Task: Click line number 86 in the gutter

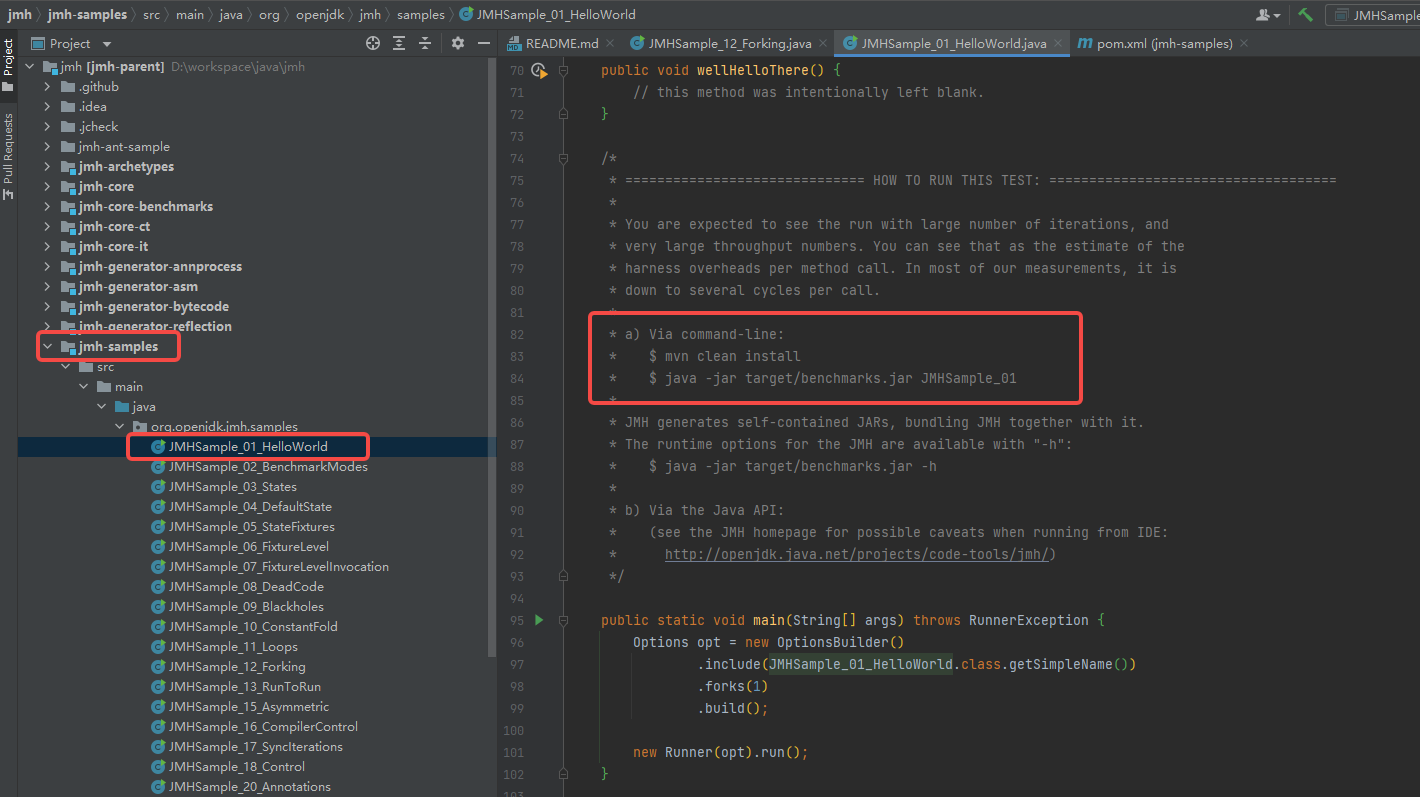Action: [515, 422]
